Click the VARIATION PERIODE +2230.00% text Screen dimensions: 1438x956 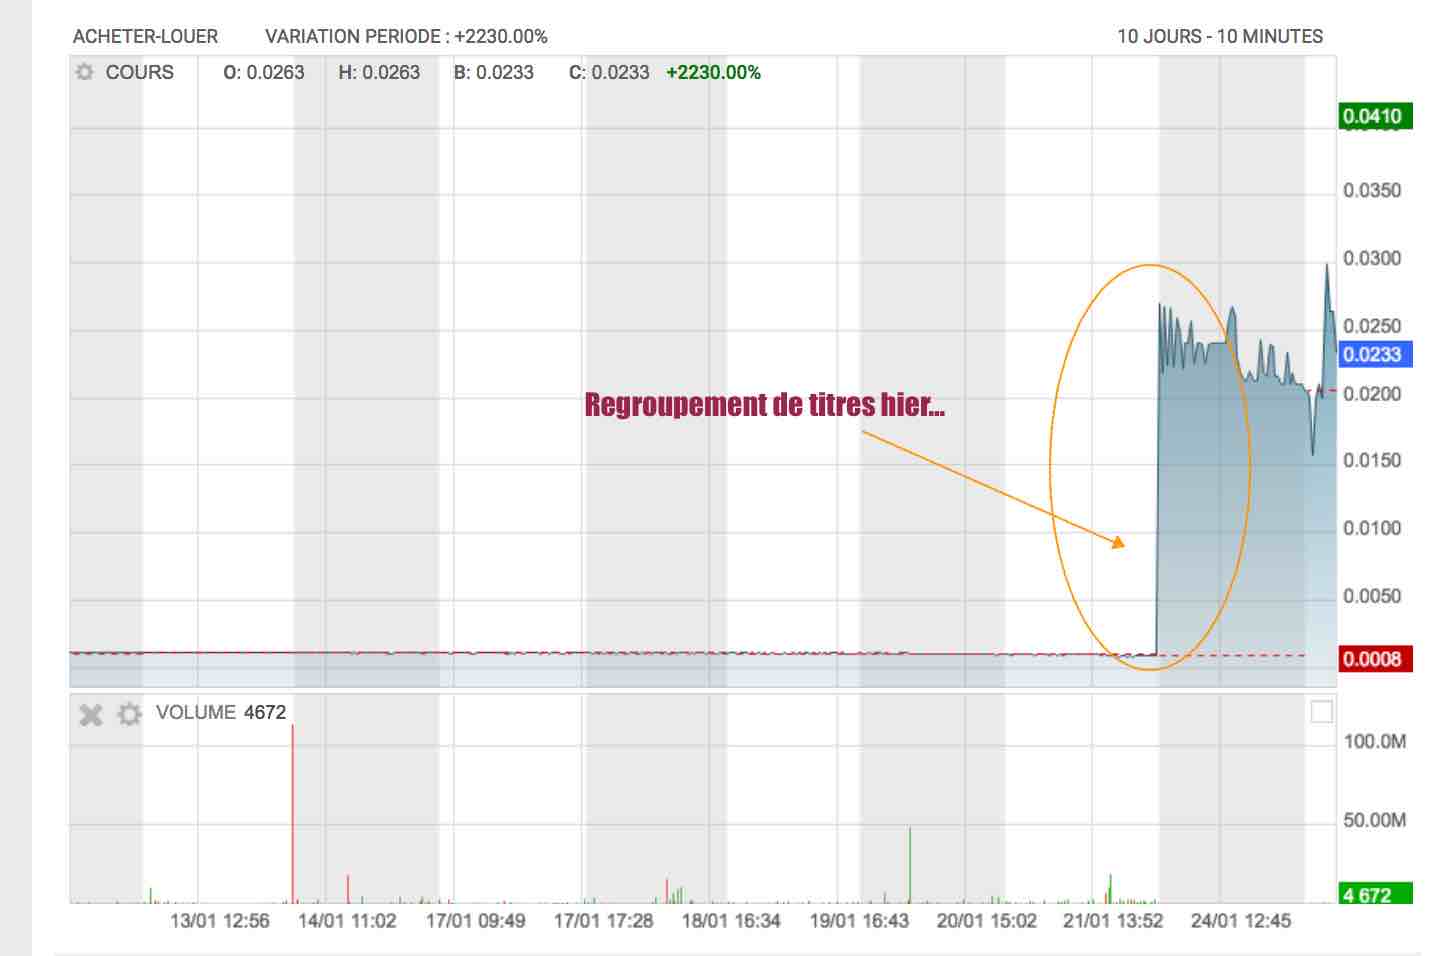click(406, 36)
